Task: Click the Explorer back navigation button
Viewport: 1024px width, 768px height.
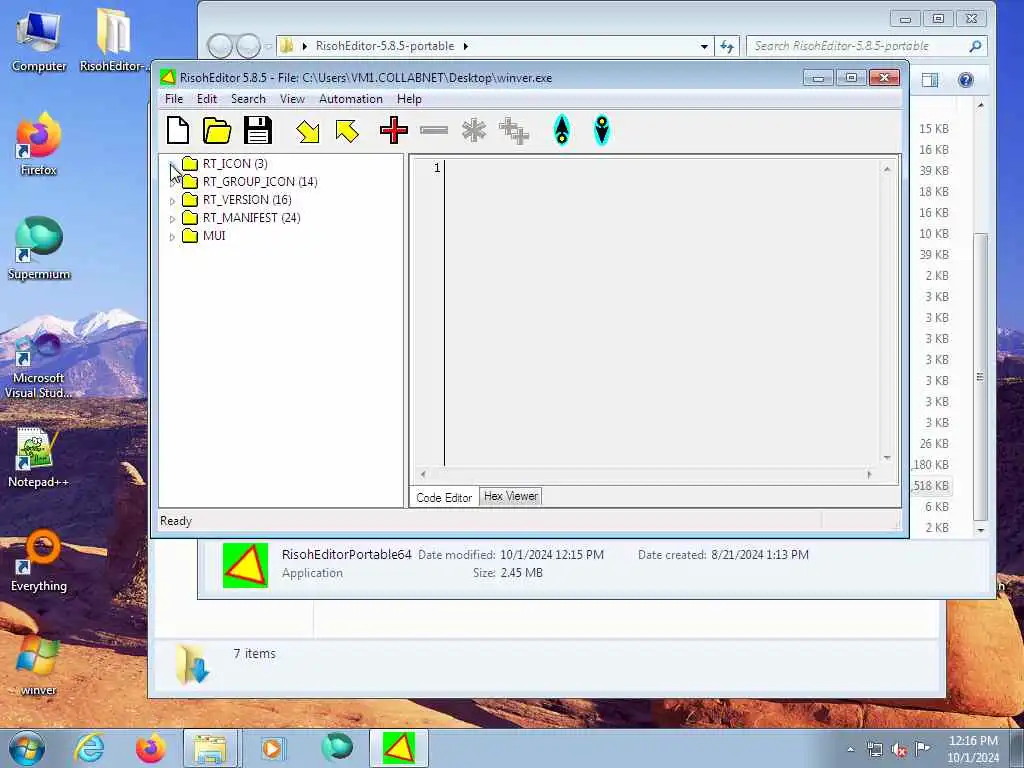Action: (220, 46)
